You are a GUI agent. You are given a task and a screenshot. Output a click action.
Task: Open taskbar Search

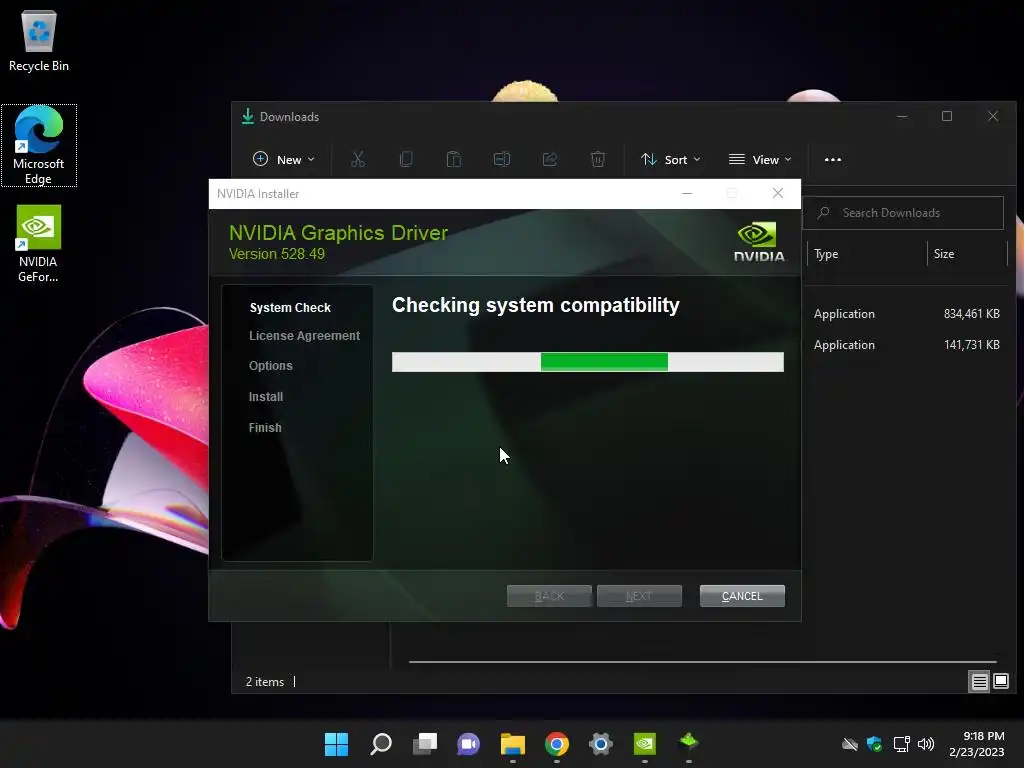[381, 744]
